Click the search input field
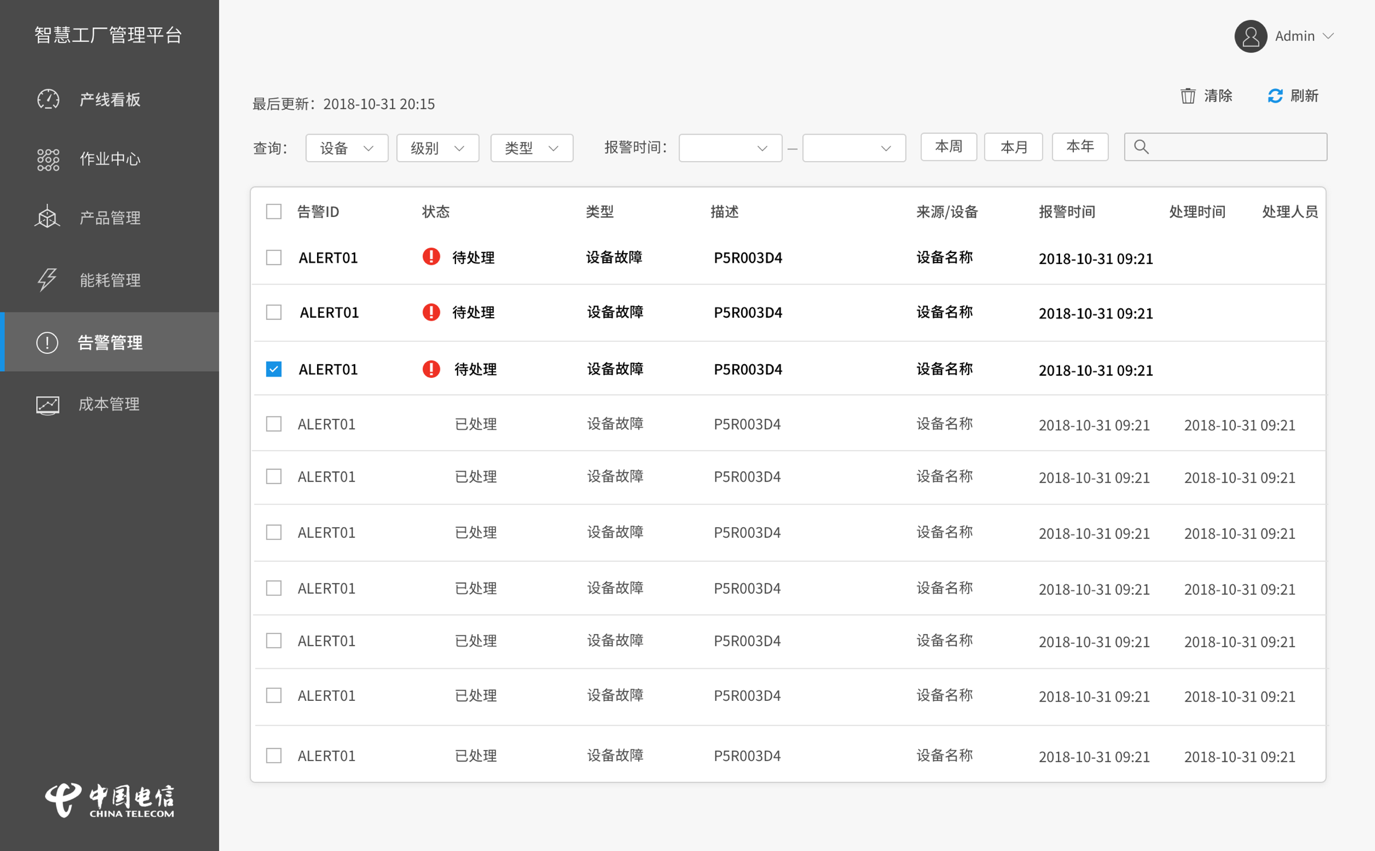 coord(1235,147)
